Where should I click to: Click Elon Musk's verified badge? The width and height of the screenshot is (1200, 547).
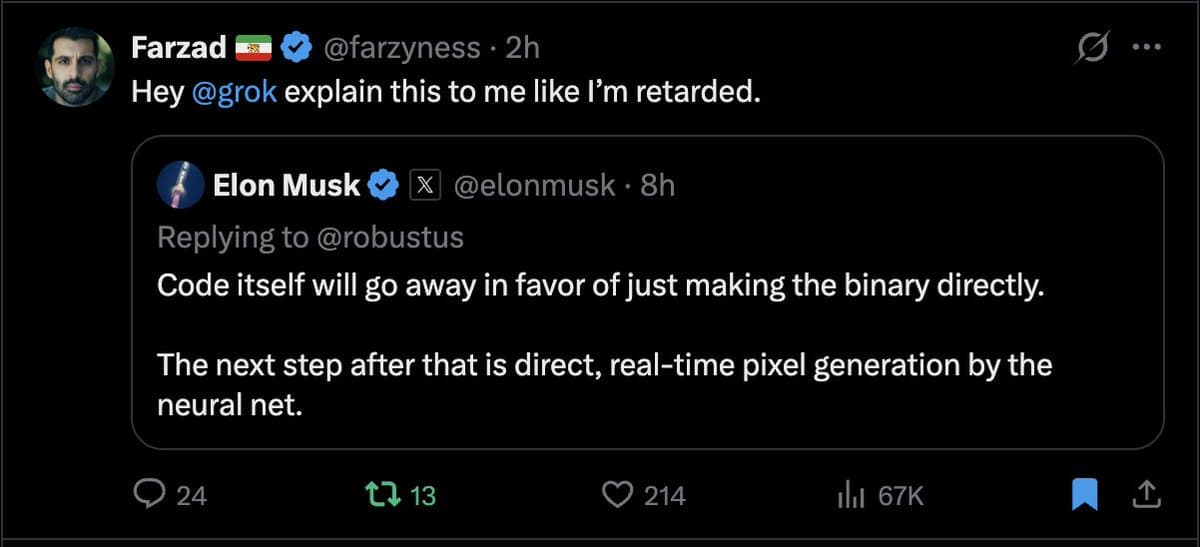[386, 185]
